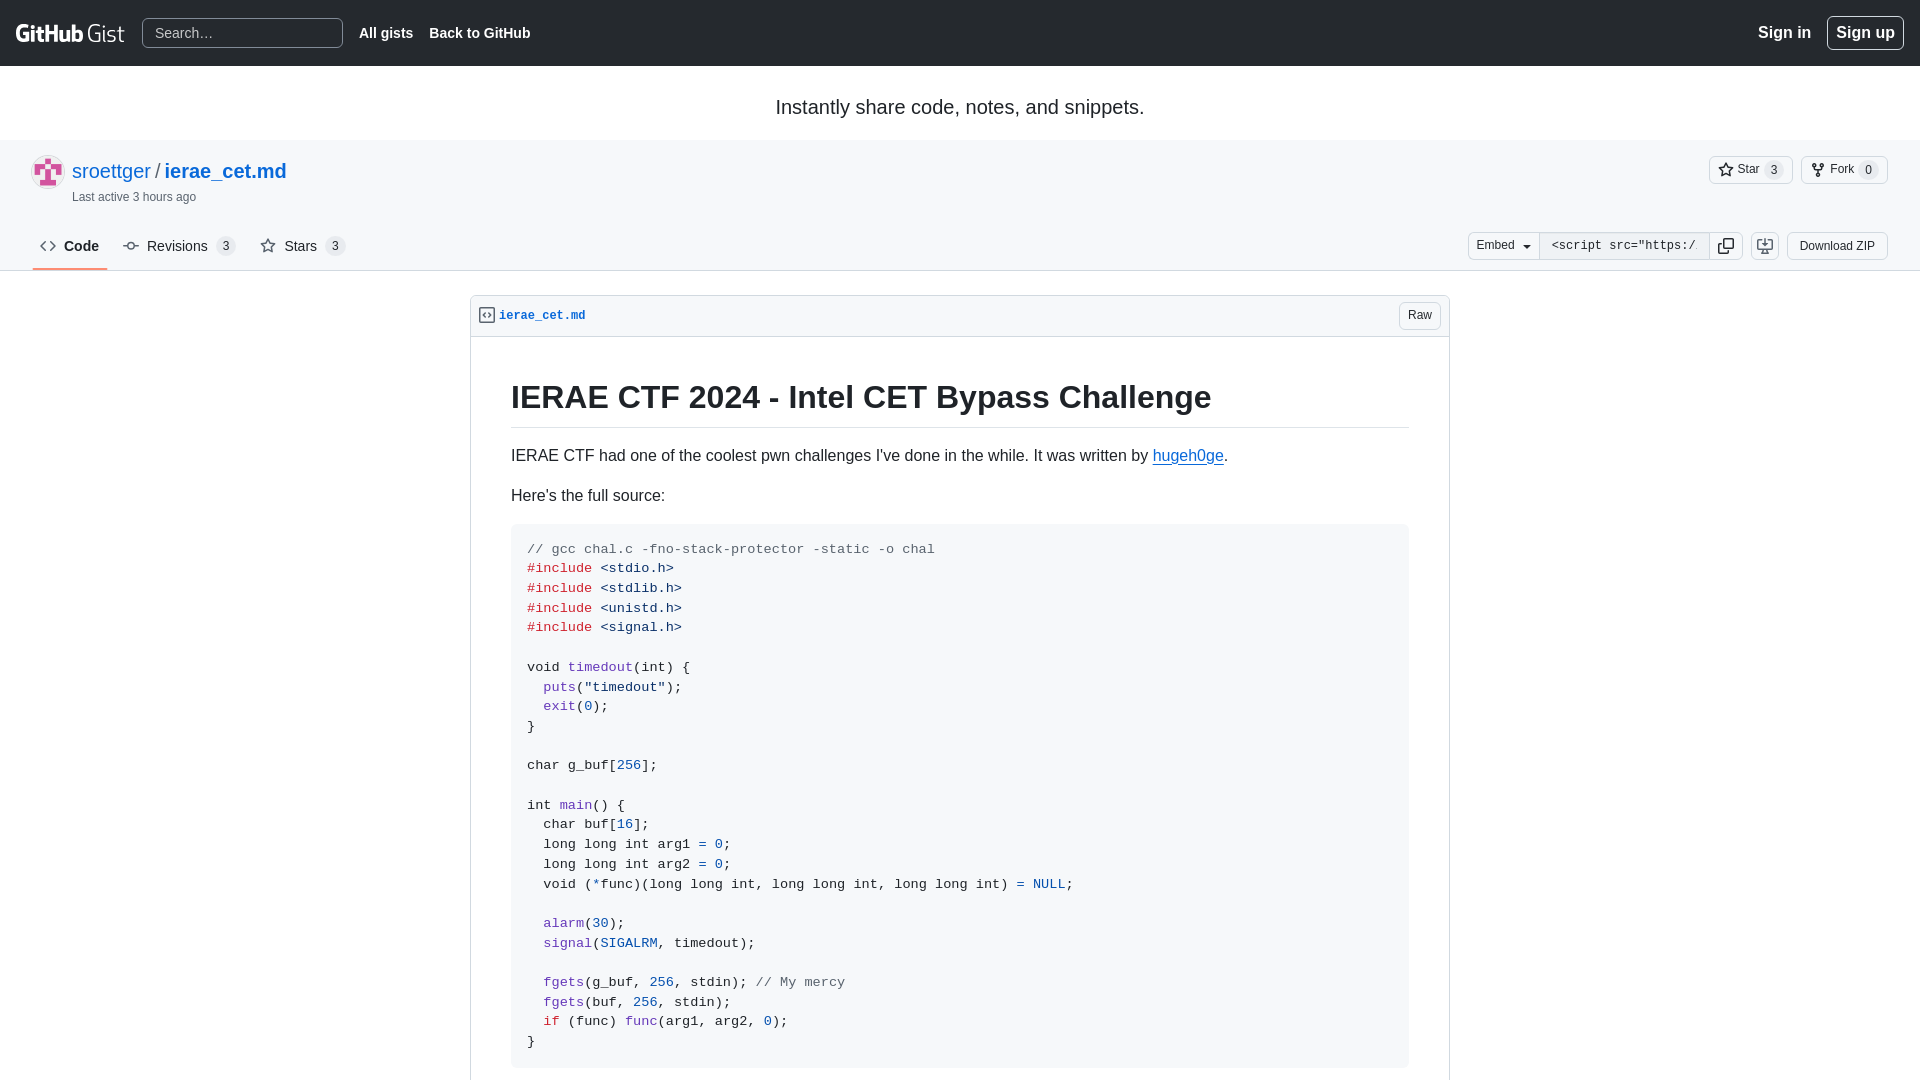Click 'char g_buf[256];' code line
This screenshot has height=1080, width=1920.
(x=592, y=766)
